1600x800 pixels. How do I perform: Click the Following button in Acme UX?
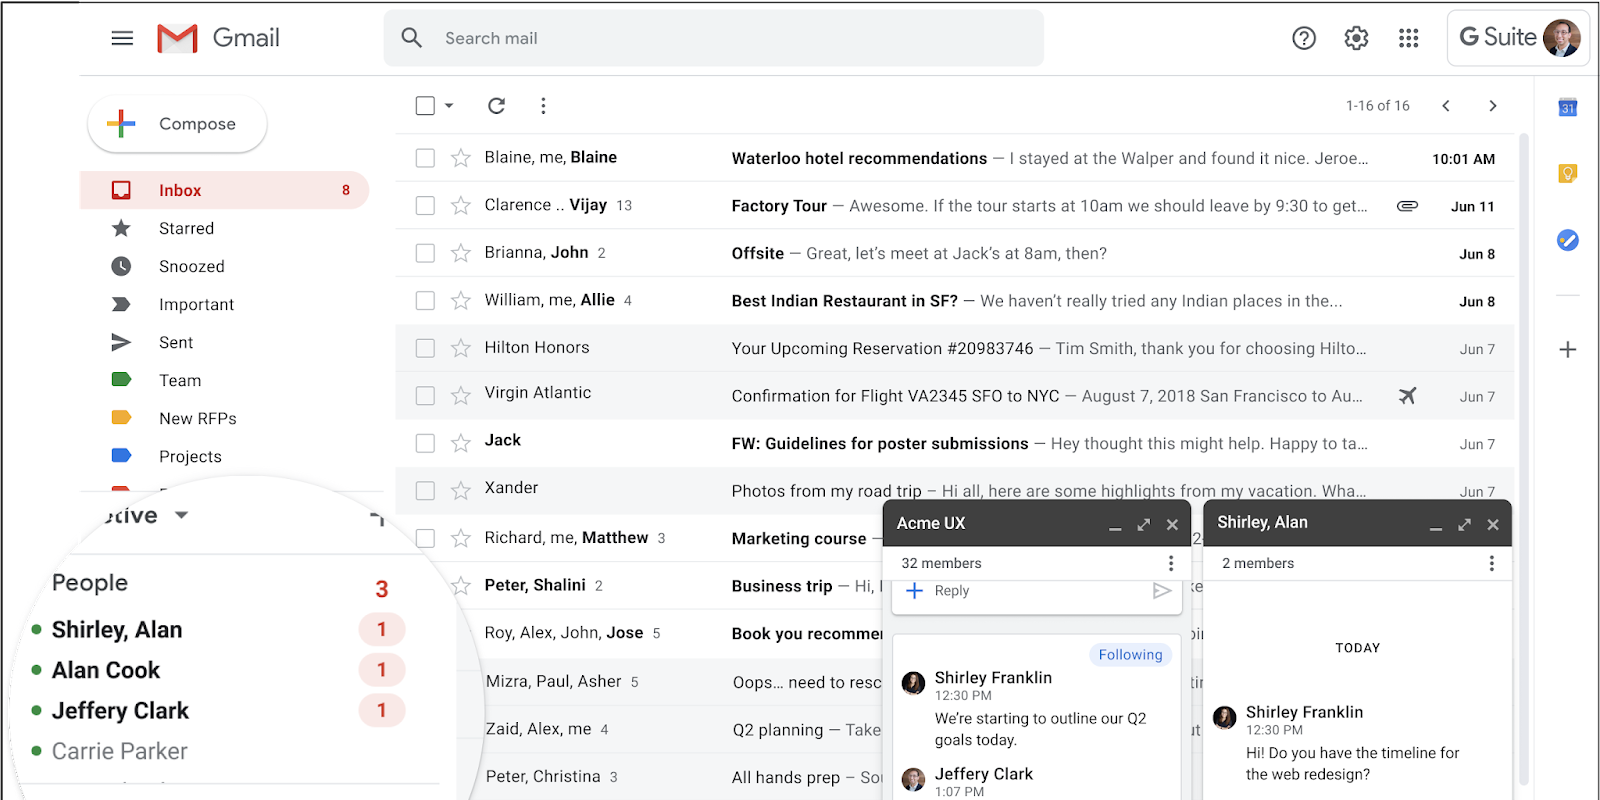coord(1130,655)
